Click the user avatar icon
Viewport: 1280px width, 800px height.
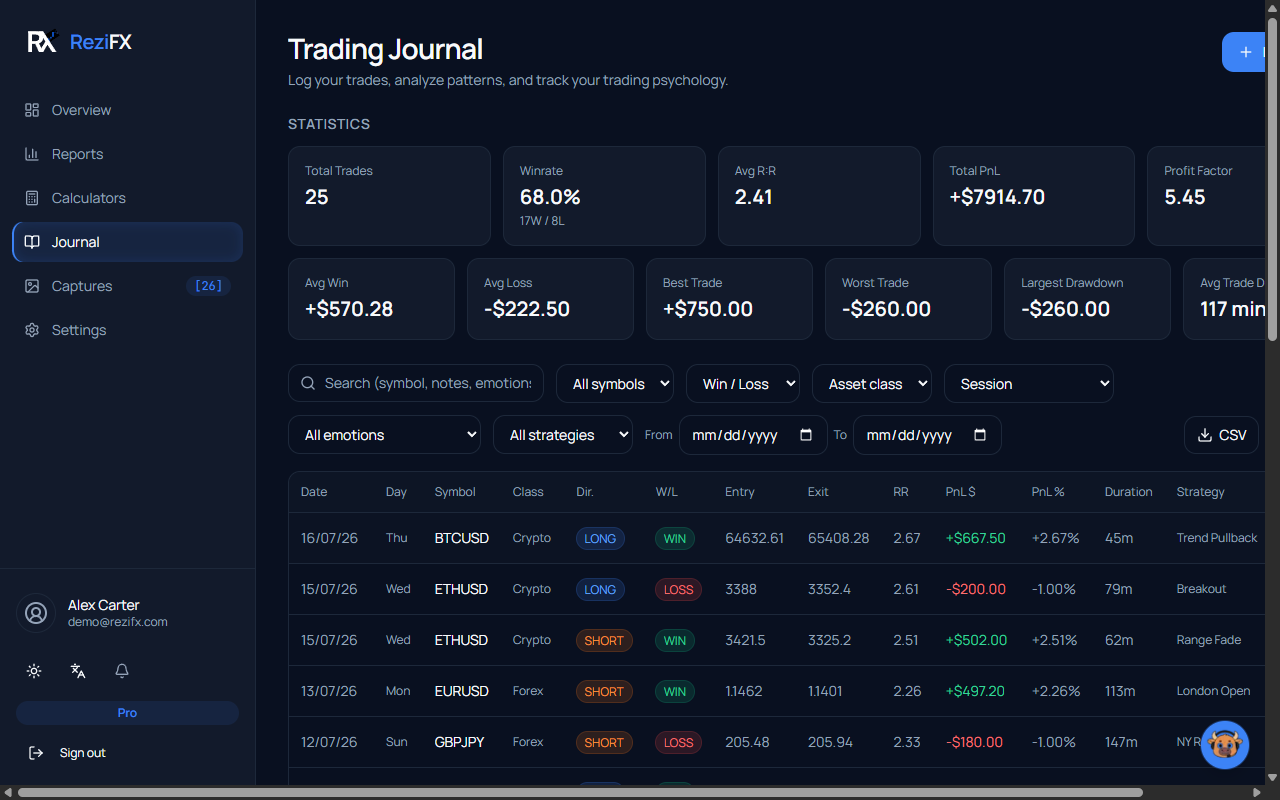[36, 613]
